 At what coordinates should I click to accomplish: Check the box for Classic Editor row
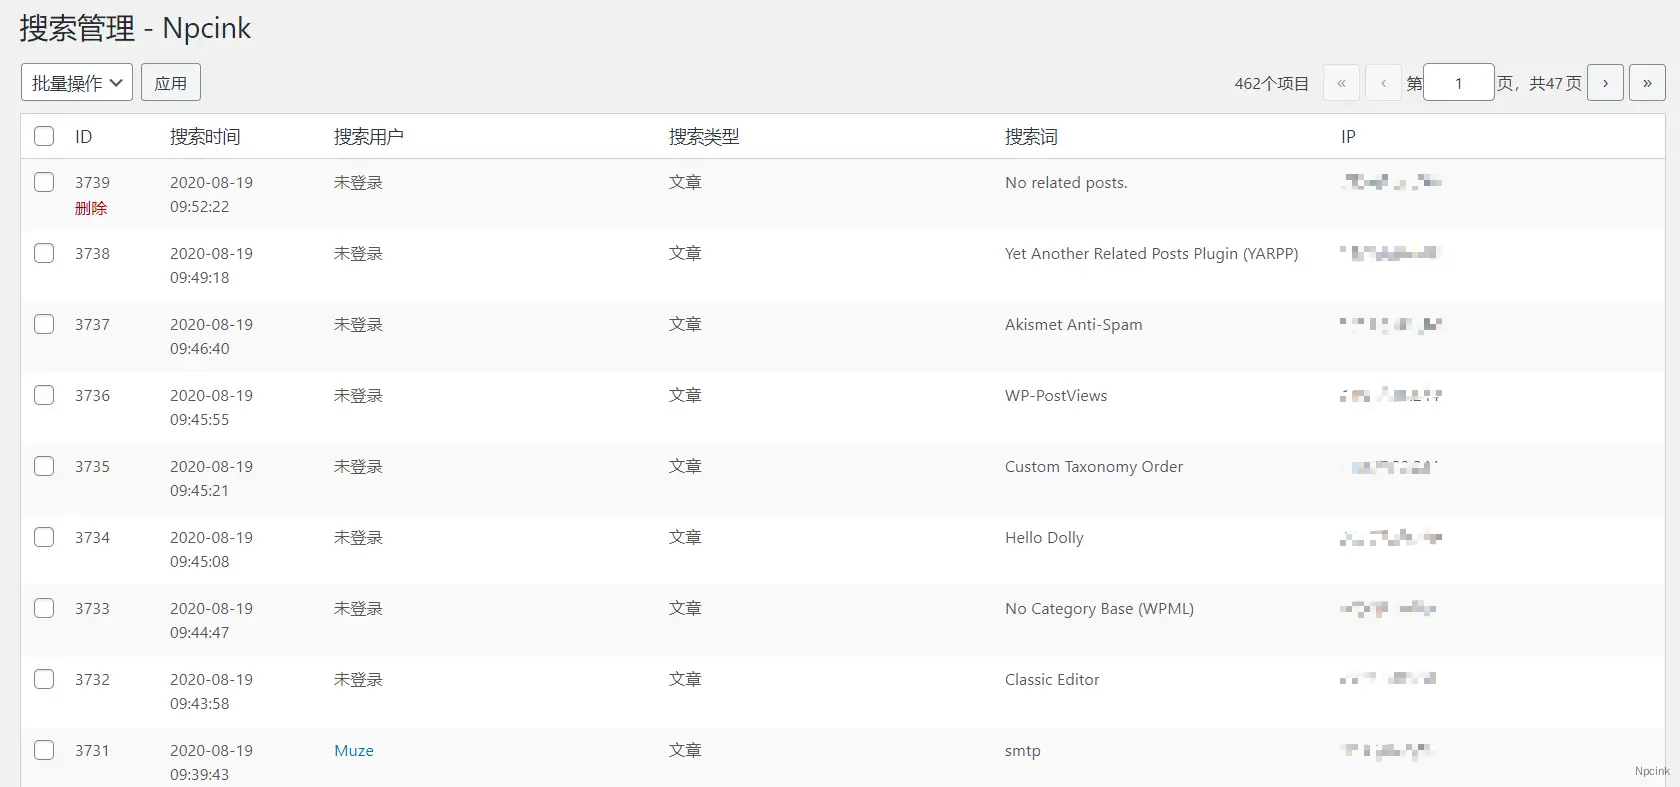point(44,679)
